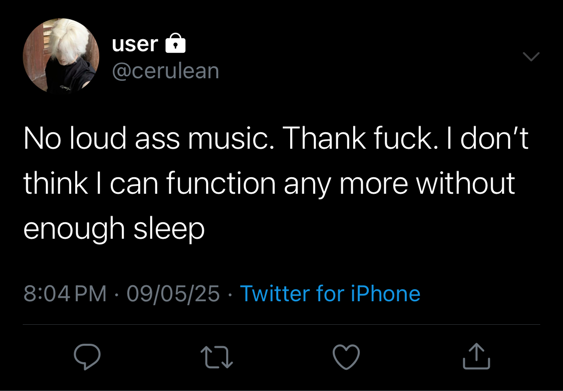The image size is (563, 391).
Task: Open the "Twitter for iPhone" source link
Action: point(330,293)
